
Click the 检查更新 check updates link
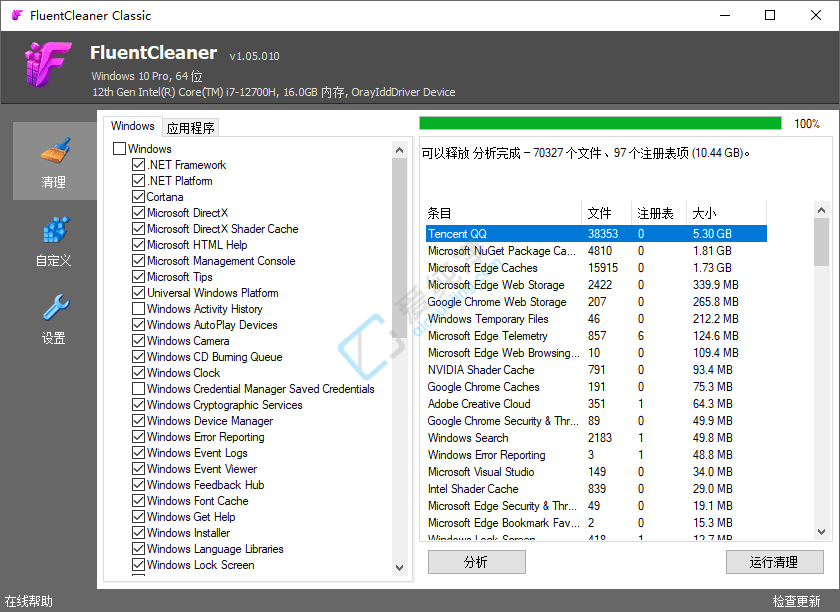[796, 601]
